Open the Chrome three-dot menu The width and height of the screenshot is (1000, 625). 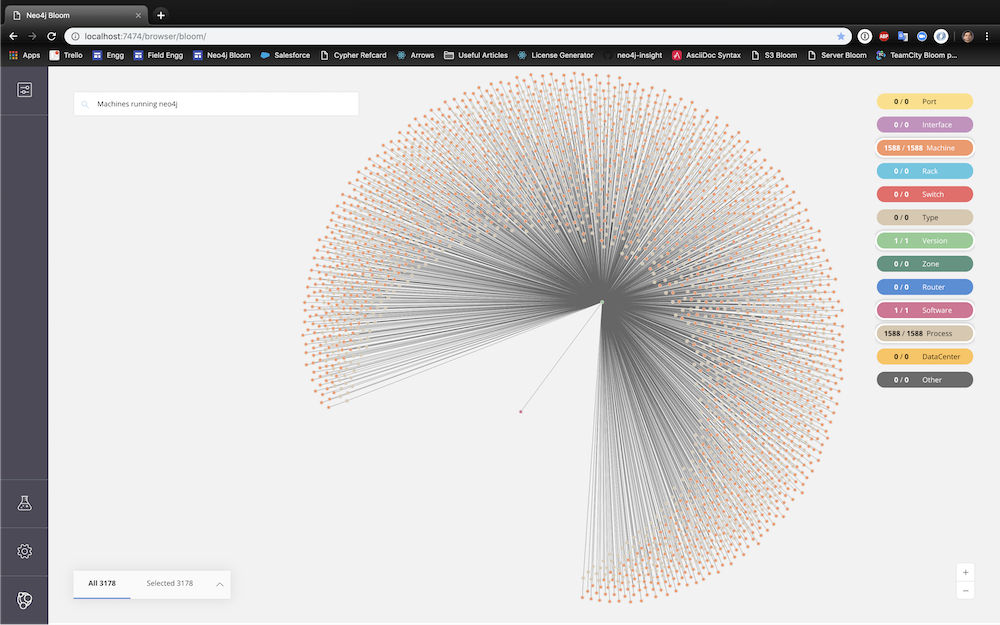point(987,36)
